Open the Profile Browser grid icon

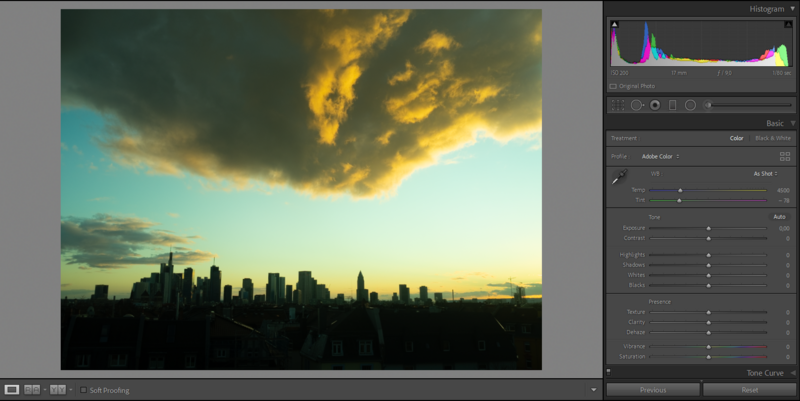tap(785, 157)
